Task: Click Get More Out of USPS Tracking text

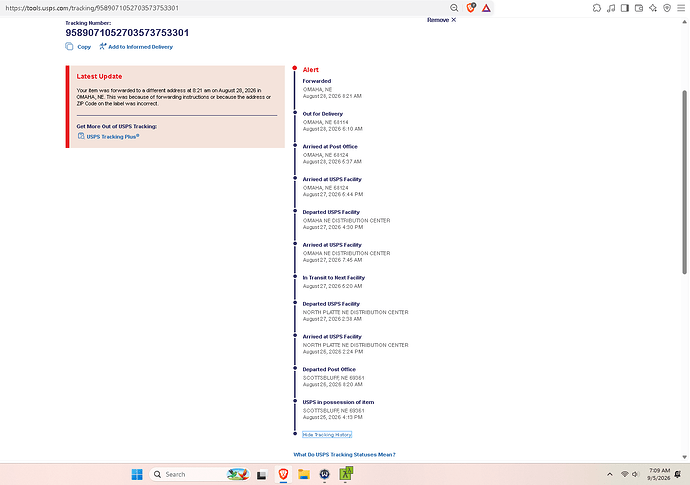Action: [117, 126]
